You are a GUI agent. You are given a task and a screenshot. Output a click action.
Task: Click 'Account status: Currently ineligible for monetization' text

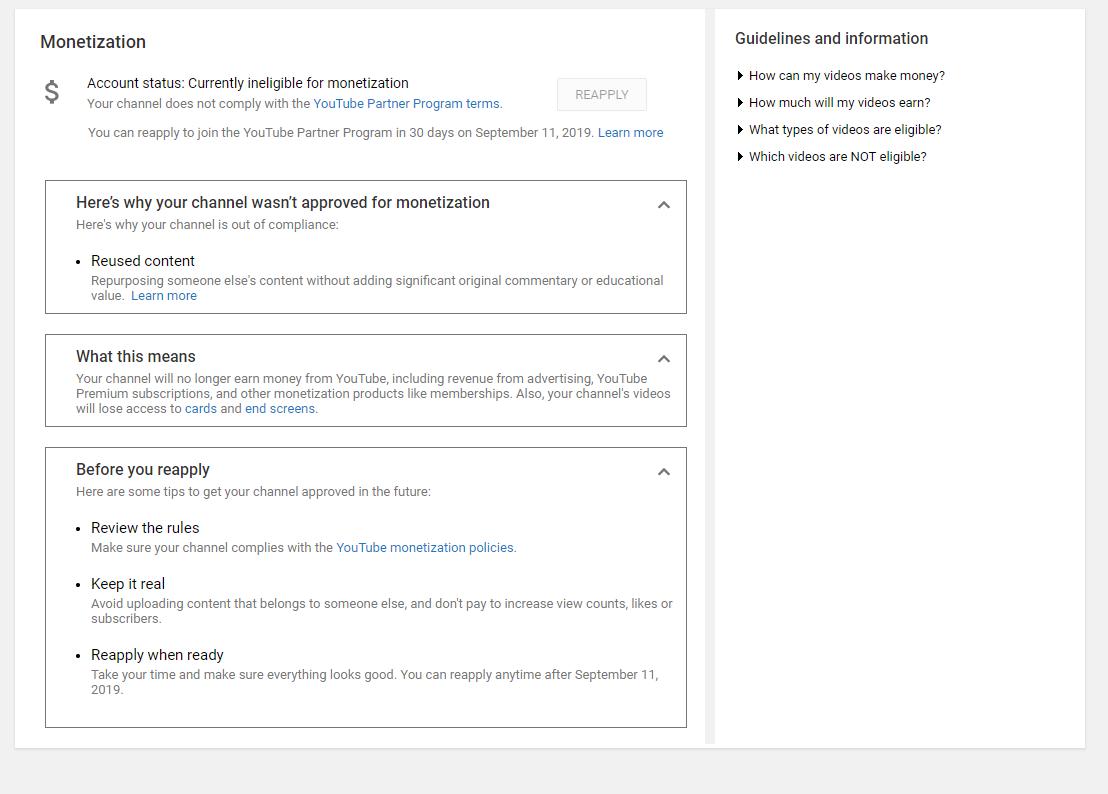click(248, 83)
